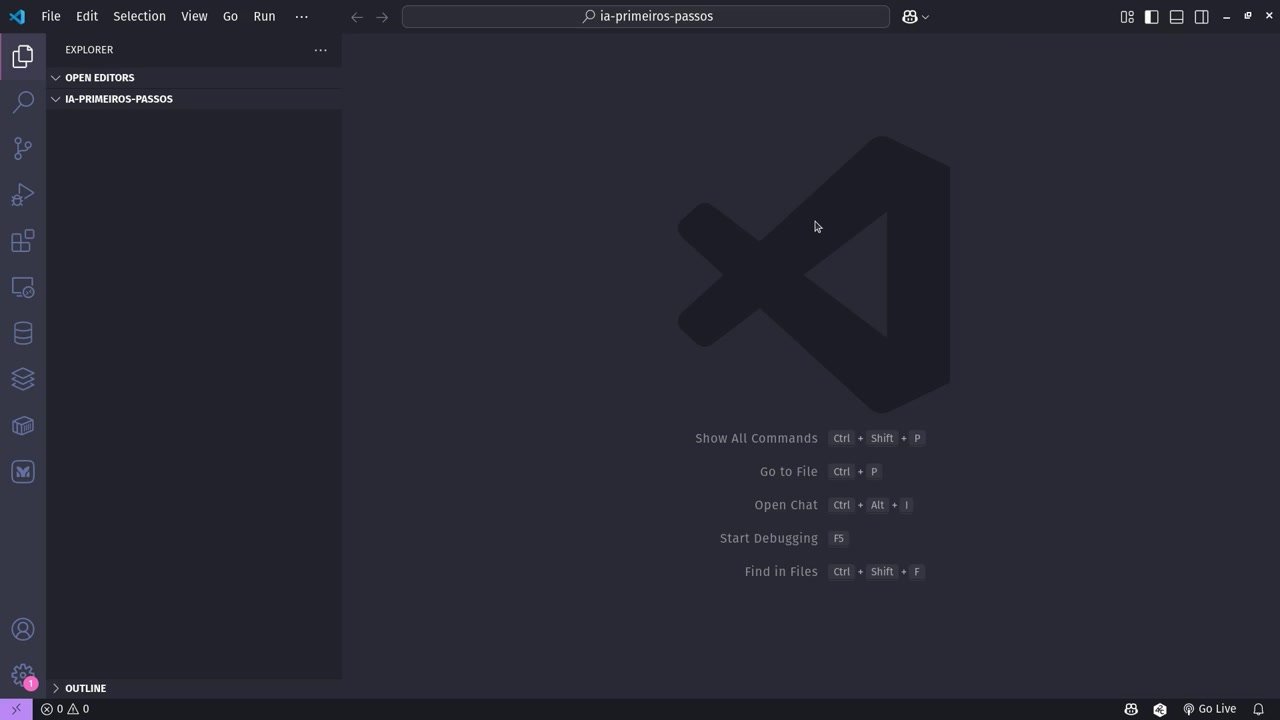Open the container box icon view
Image resolution: width=1280 pixels, height=720 pixels.
pyautogui.click(x=22, y=426)
